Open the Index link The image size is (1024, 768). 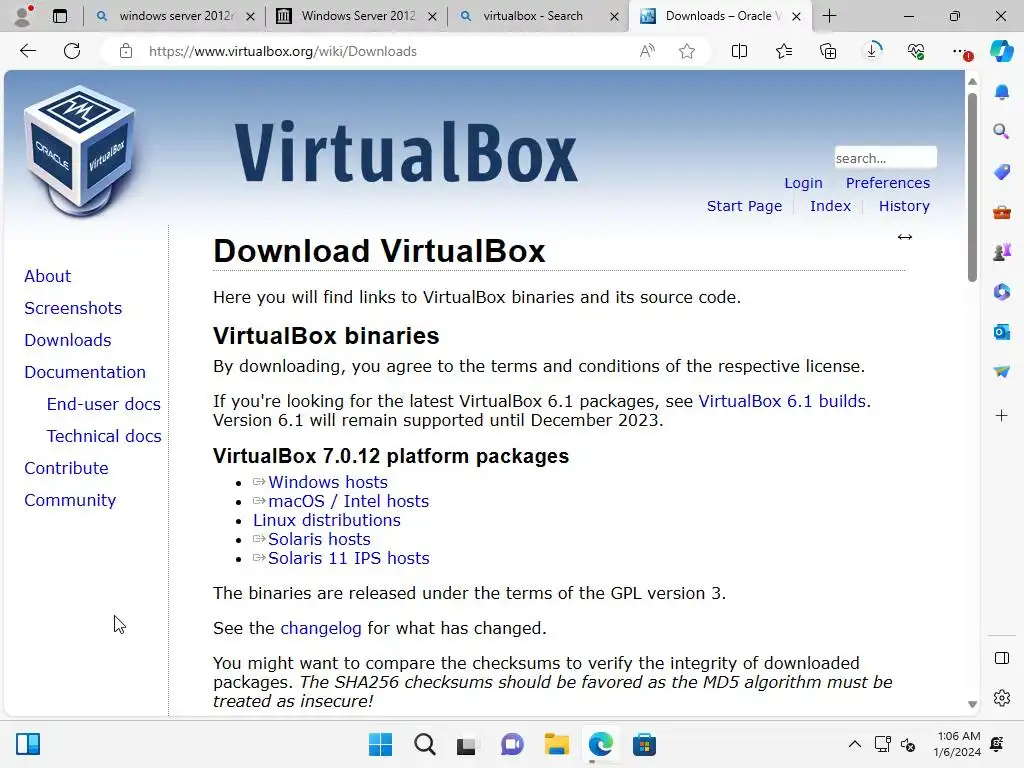coord(830,206)
